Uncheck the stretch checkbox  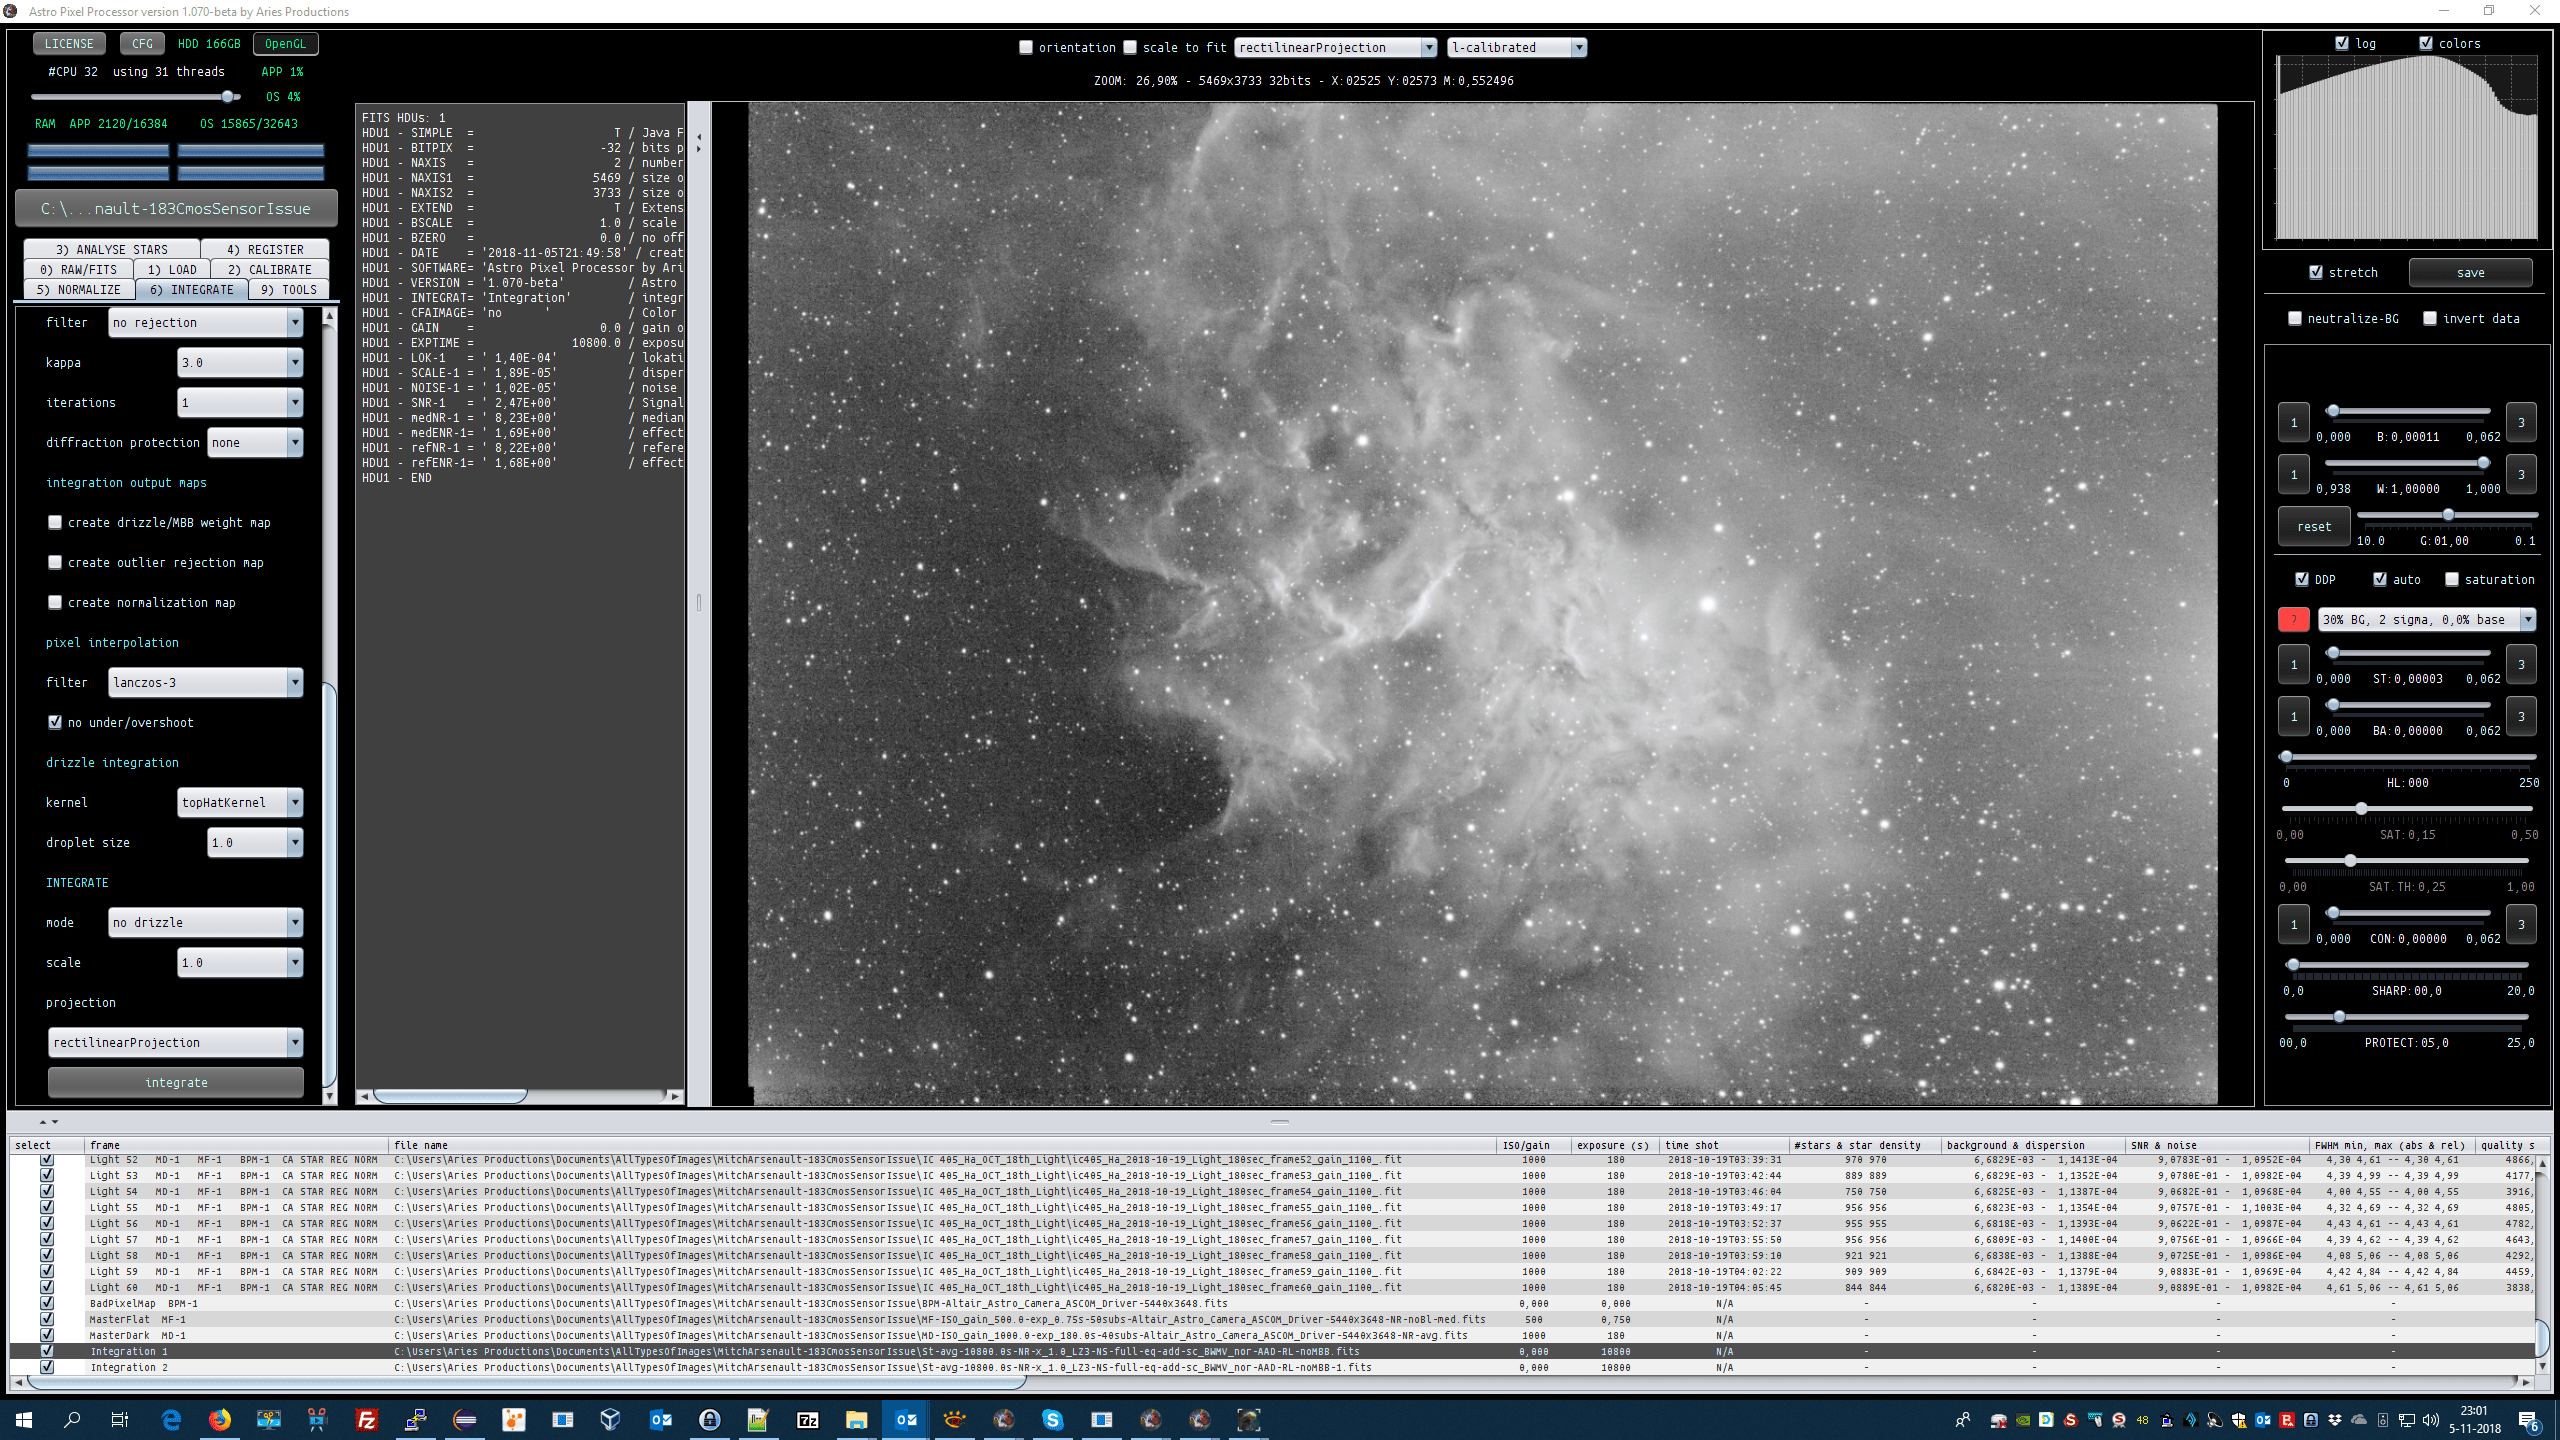point(2316,272)
